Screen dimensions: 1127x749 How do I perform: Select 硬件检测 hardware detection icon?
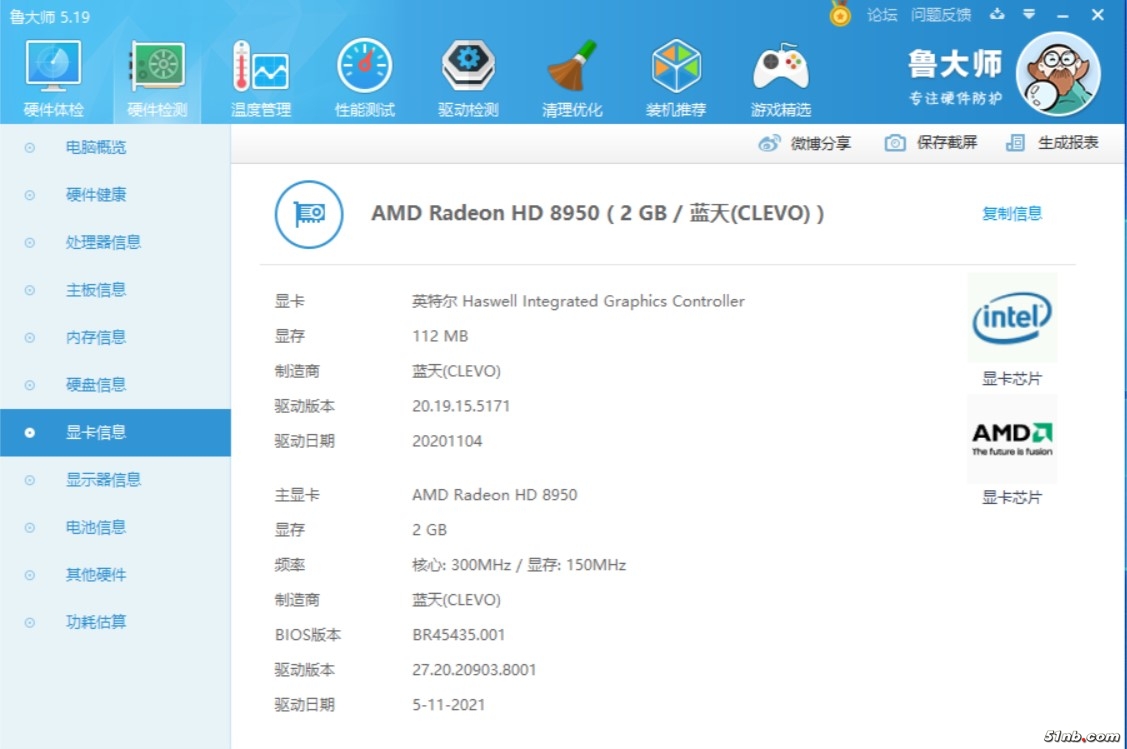click(x=157, y=78)
